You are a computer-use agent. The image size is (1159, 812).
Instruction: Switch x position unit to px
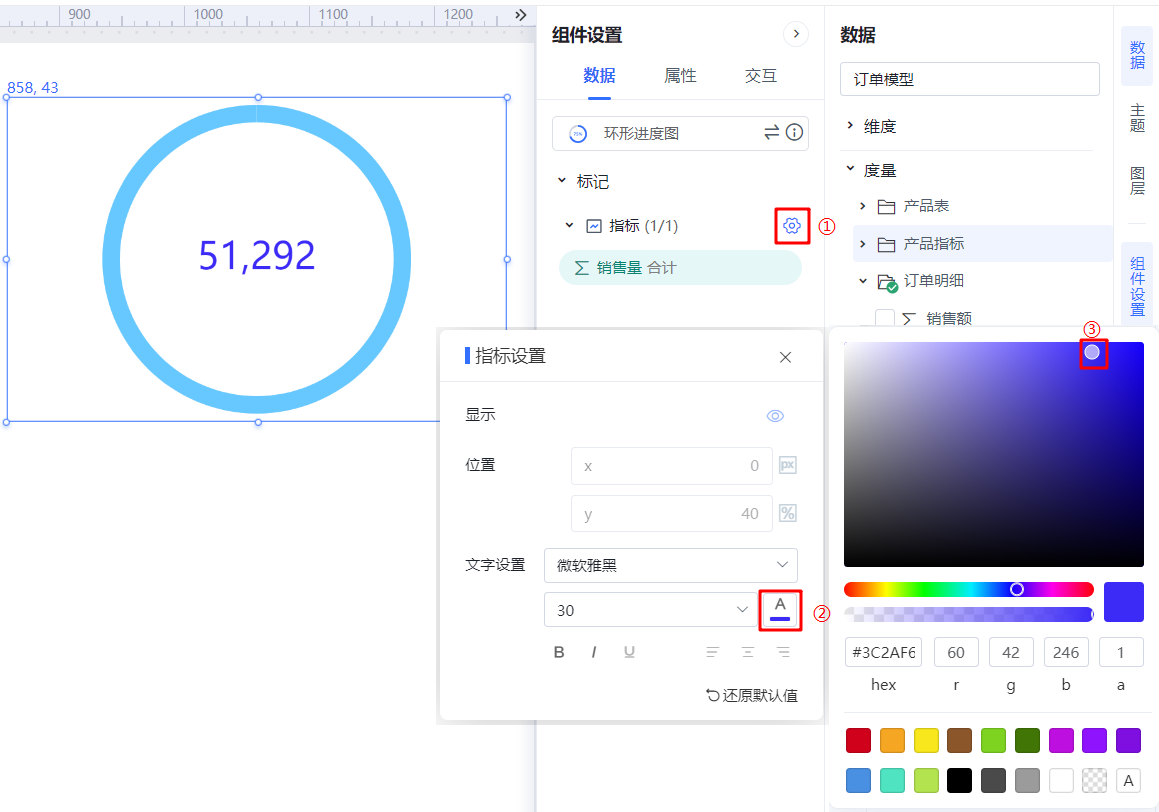pos(788,465)
